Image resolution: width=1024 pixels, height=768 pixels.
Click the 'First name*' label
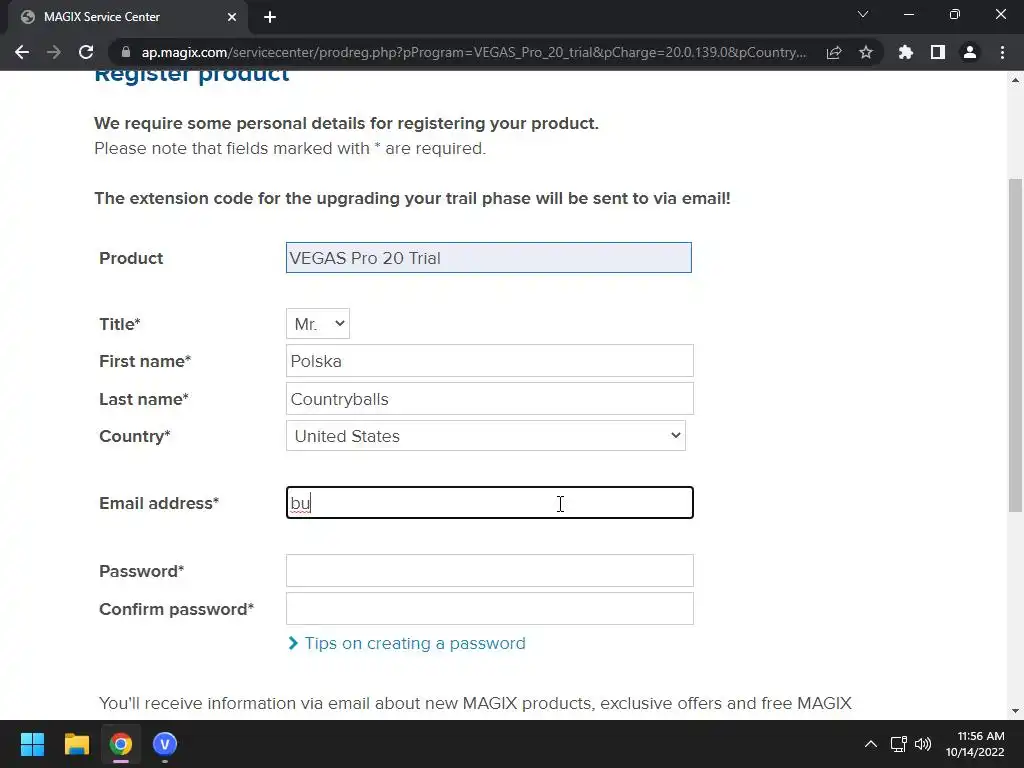tap(145, 361)
